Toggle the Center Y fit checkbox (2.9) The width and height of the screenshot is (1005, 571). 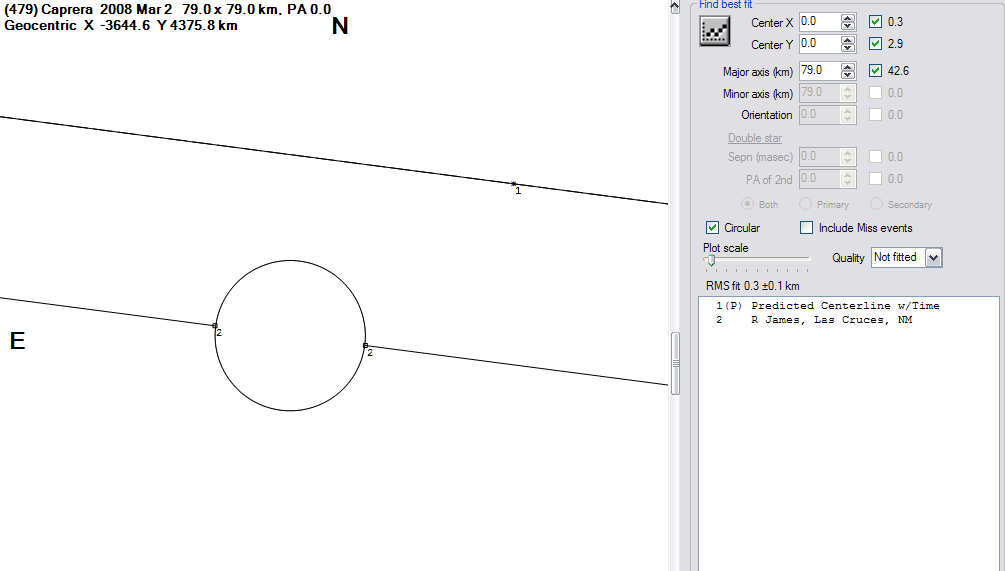pyautogui.click(x=876, y=44)
